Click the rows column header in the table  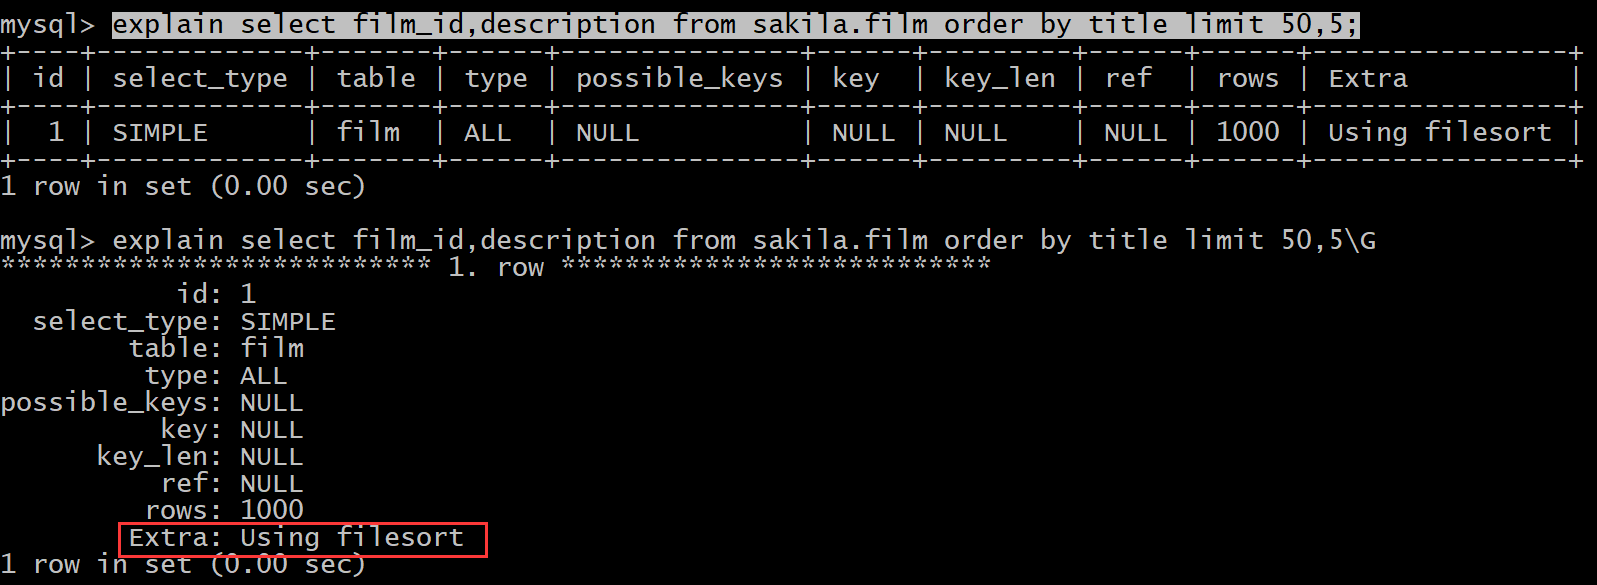tap(1247, 78)
